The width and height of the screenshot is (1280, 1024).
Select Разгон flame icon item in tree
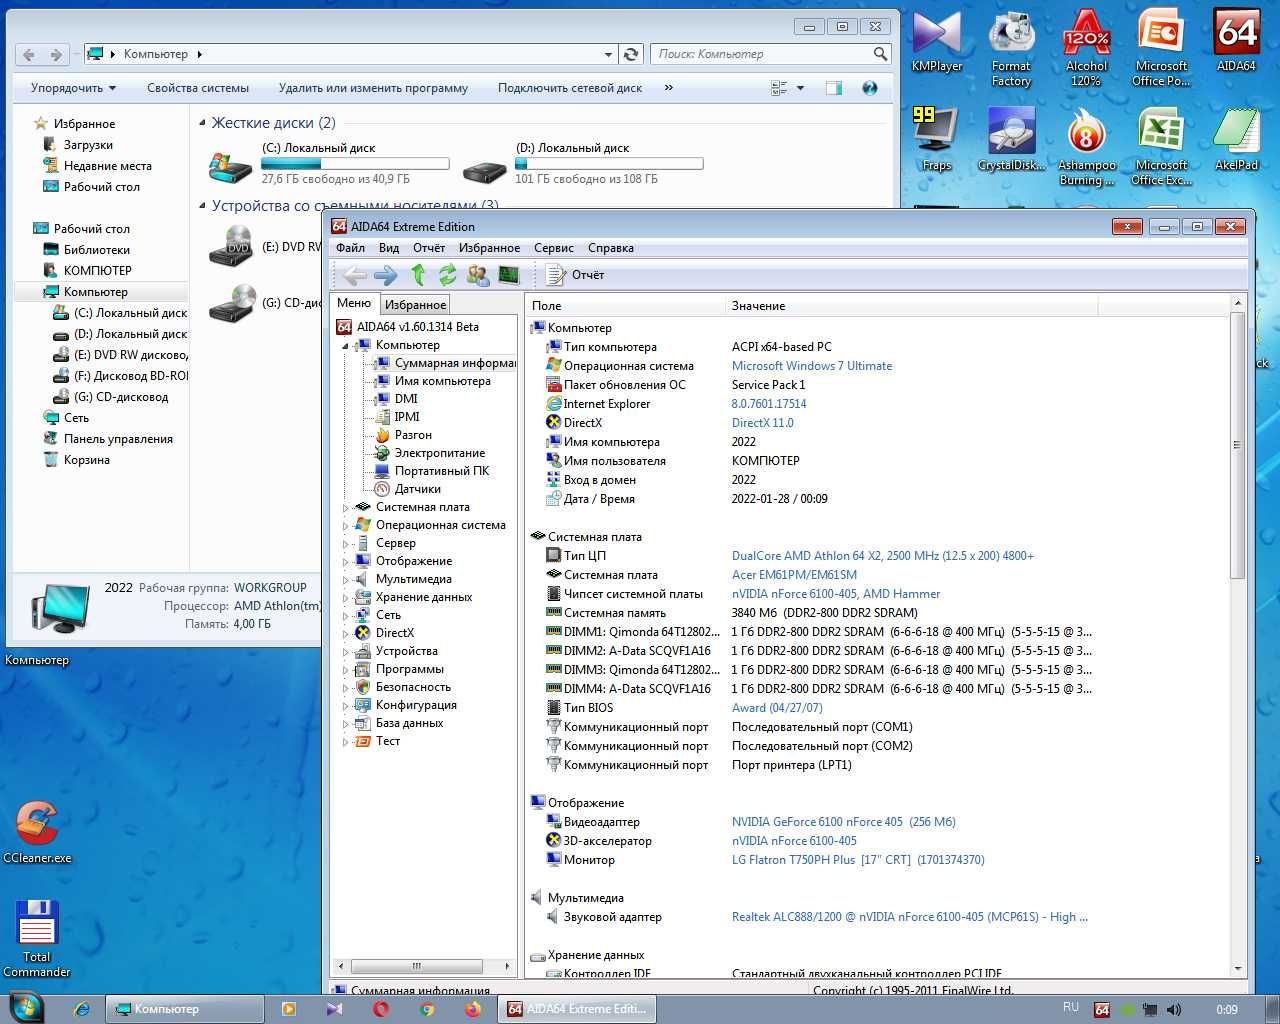point(403,435)
